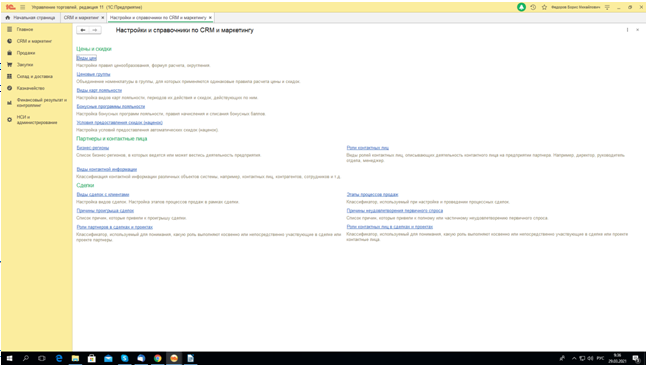Screen dimensions: 647x366
Task: Open the green notifications bell
Action: tap(522, 7)
